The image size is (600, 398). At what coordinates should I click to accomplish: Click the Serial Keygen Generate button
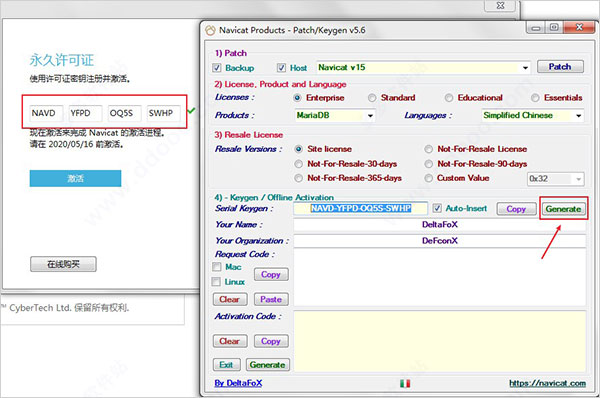[x=563, y=209]
